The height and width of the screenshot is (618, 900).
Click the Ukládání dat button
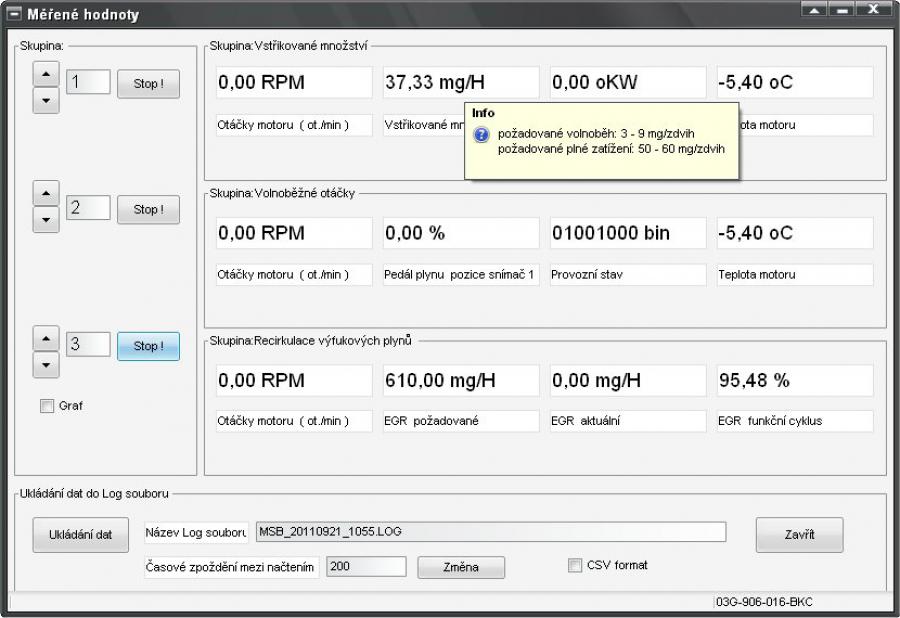tap(80, 535)
